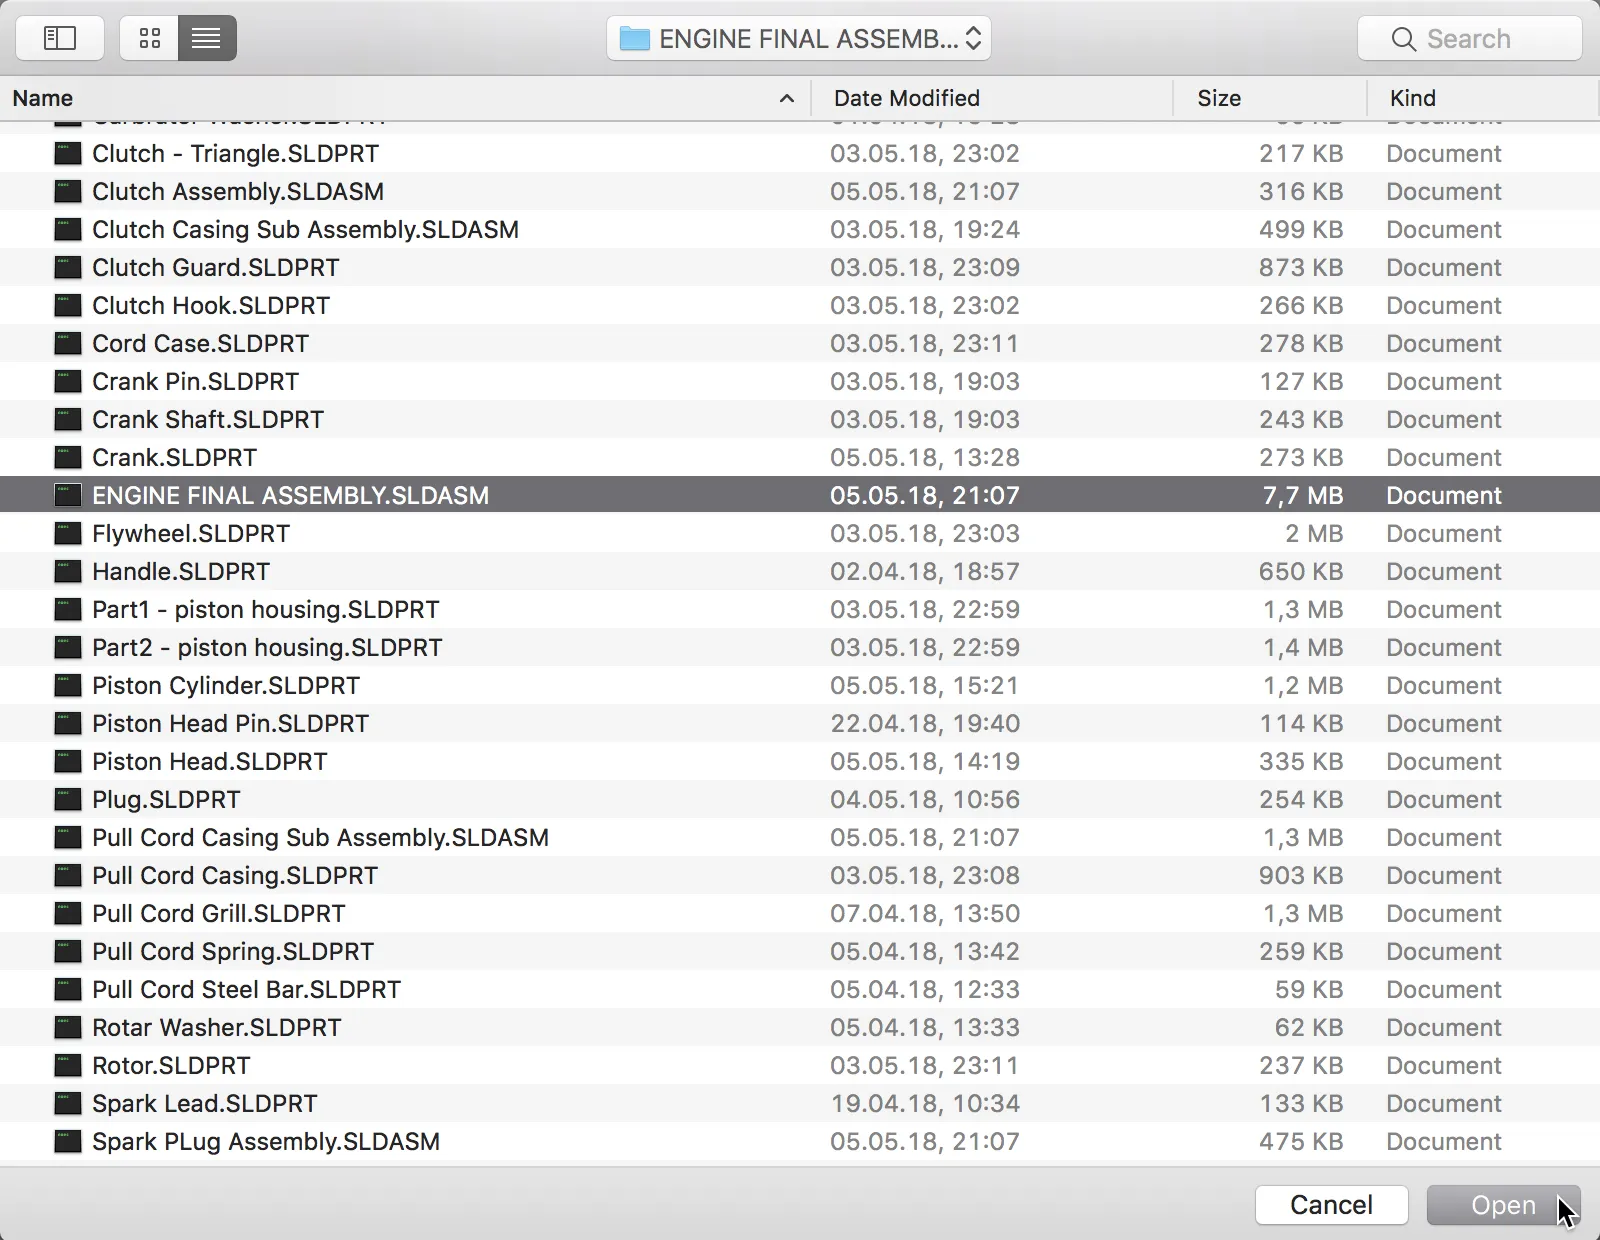
Task: Open ENGINE FINAL ASSEMB... folder dropdown
Action: pyautogui.click(x=799, y=38)
